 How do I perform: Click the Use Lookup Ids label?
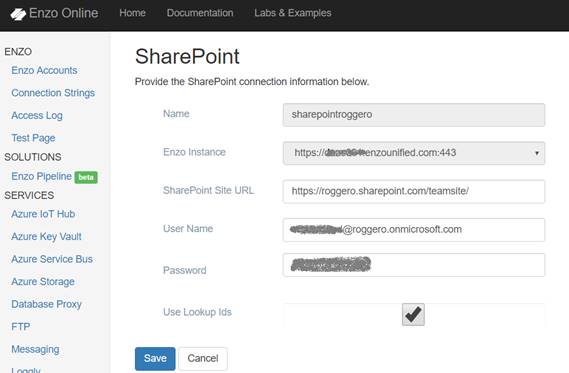pyautogui.click(x=197, y=312)
